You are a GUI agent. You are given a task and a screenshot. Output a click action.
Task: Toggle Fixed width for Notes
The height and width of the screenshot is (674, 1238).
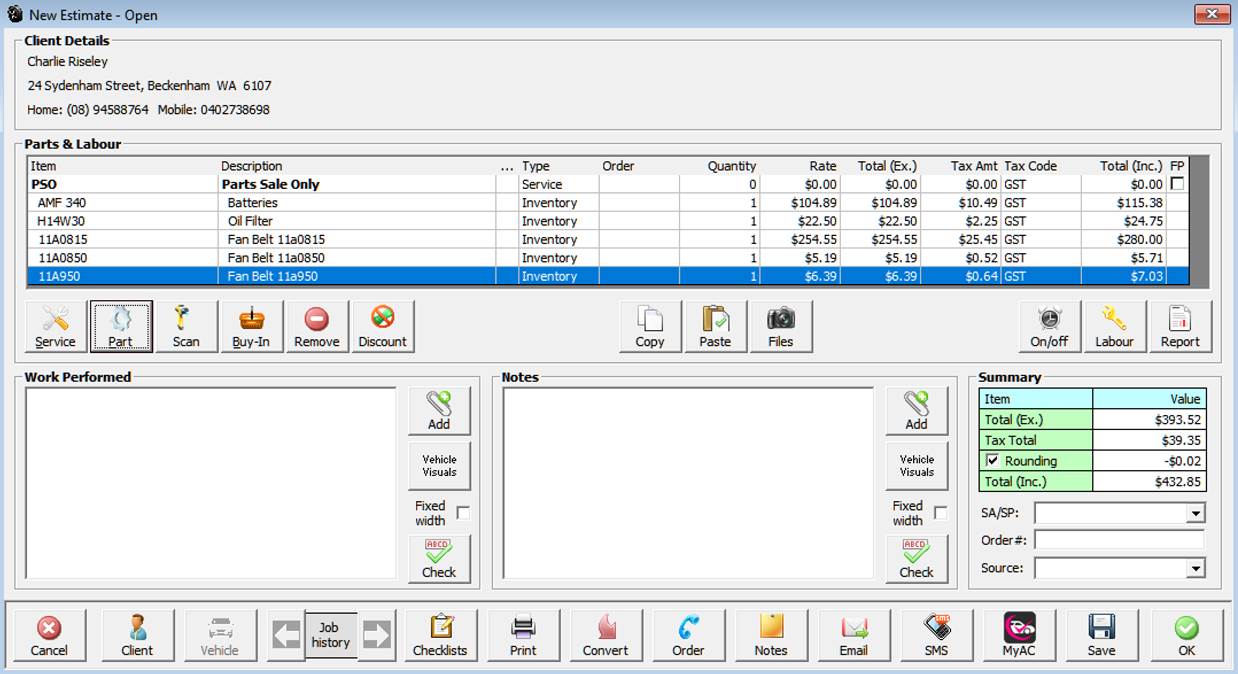coord(940,513)
